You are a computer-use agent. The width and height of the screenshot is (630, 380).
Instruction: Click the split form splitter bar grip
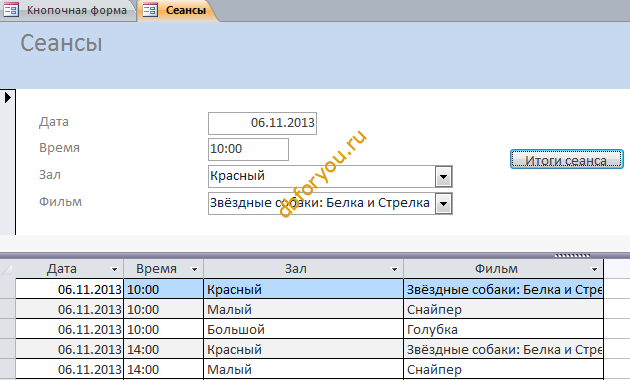coord(572,255)
